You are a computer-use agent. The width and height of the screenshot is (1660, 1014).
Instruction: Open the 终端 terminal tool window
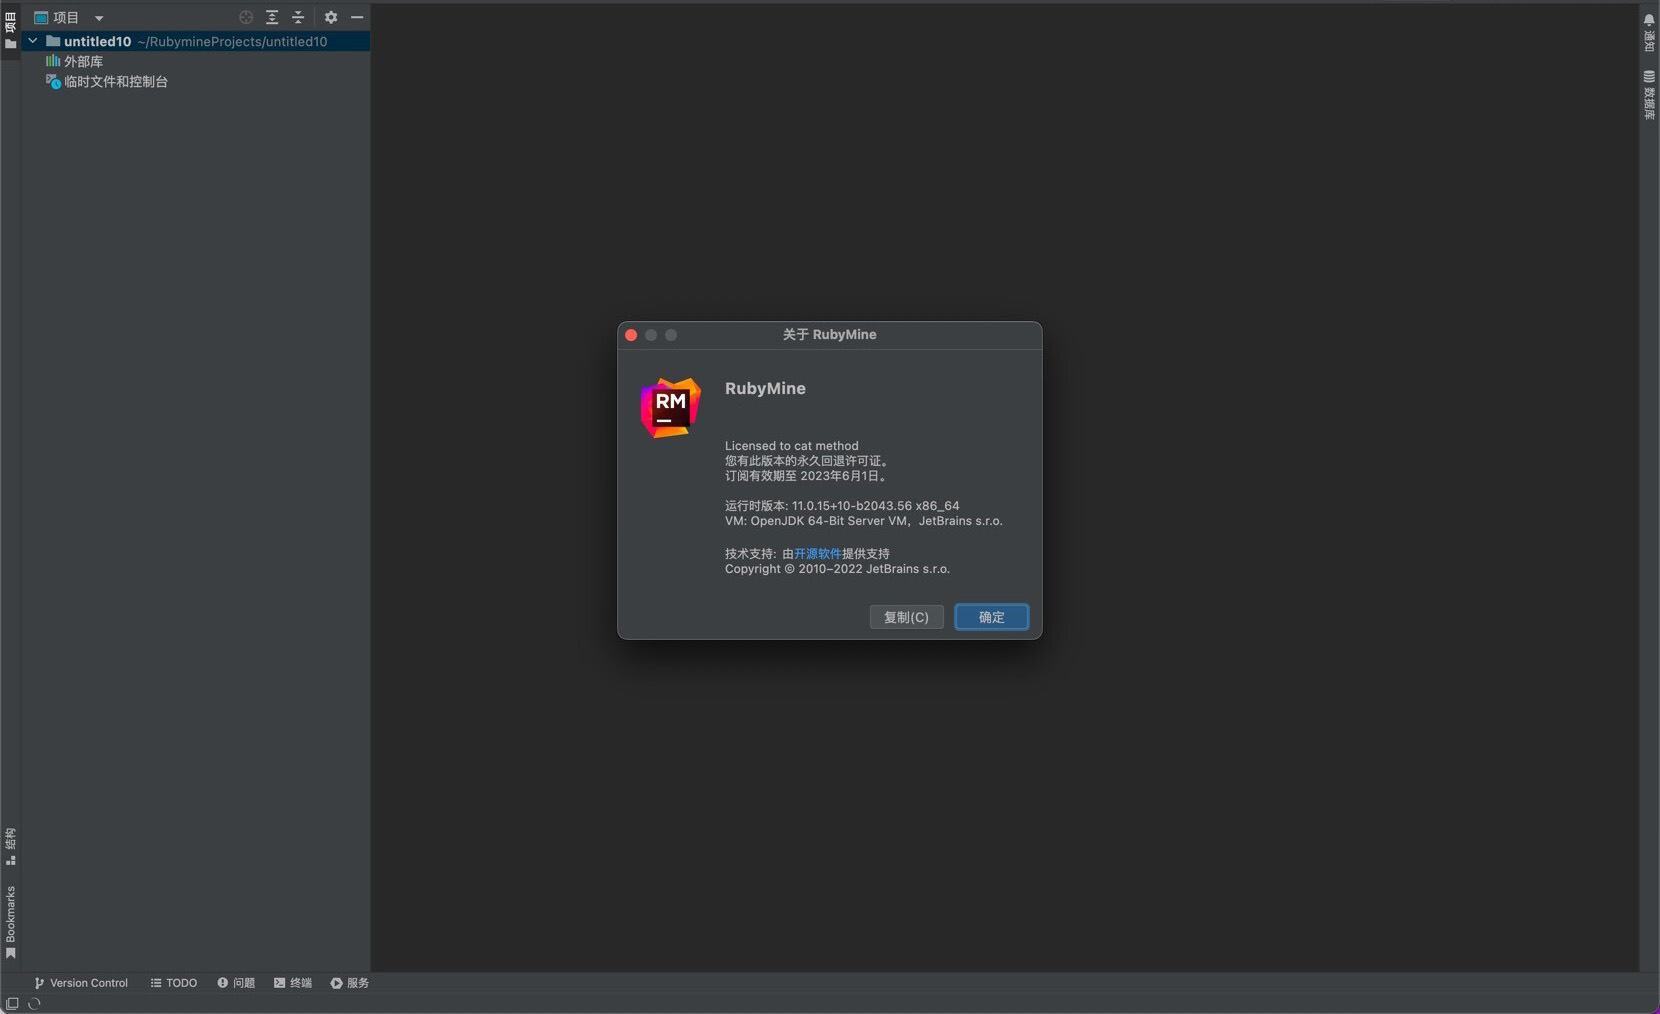293,983
